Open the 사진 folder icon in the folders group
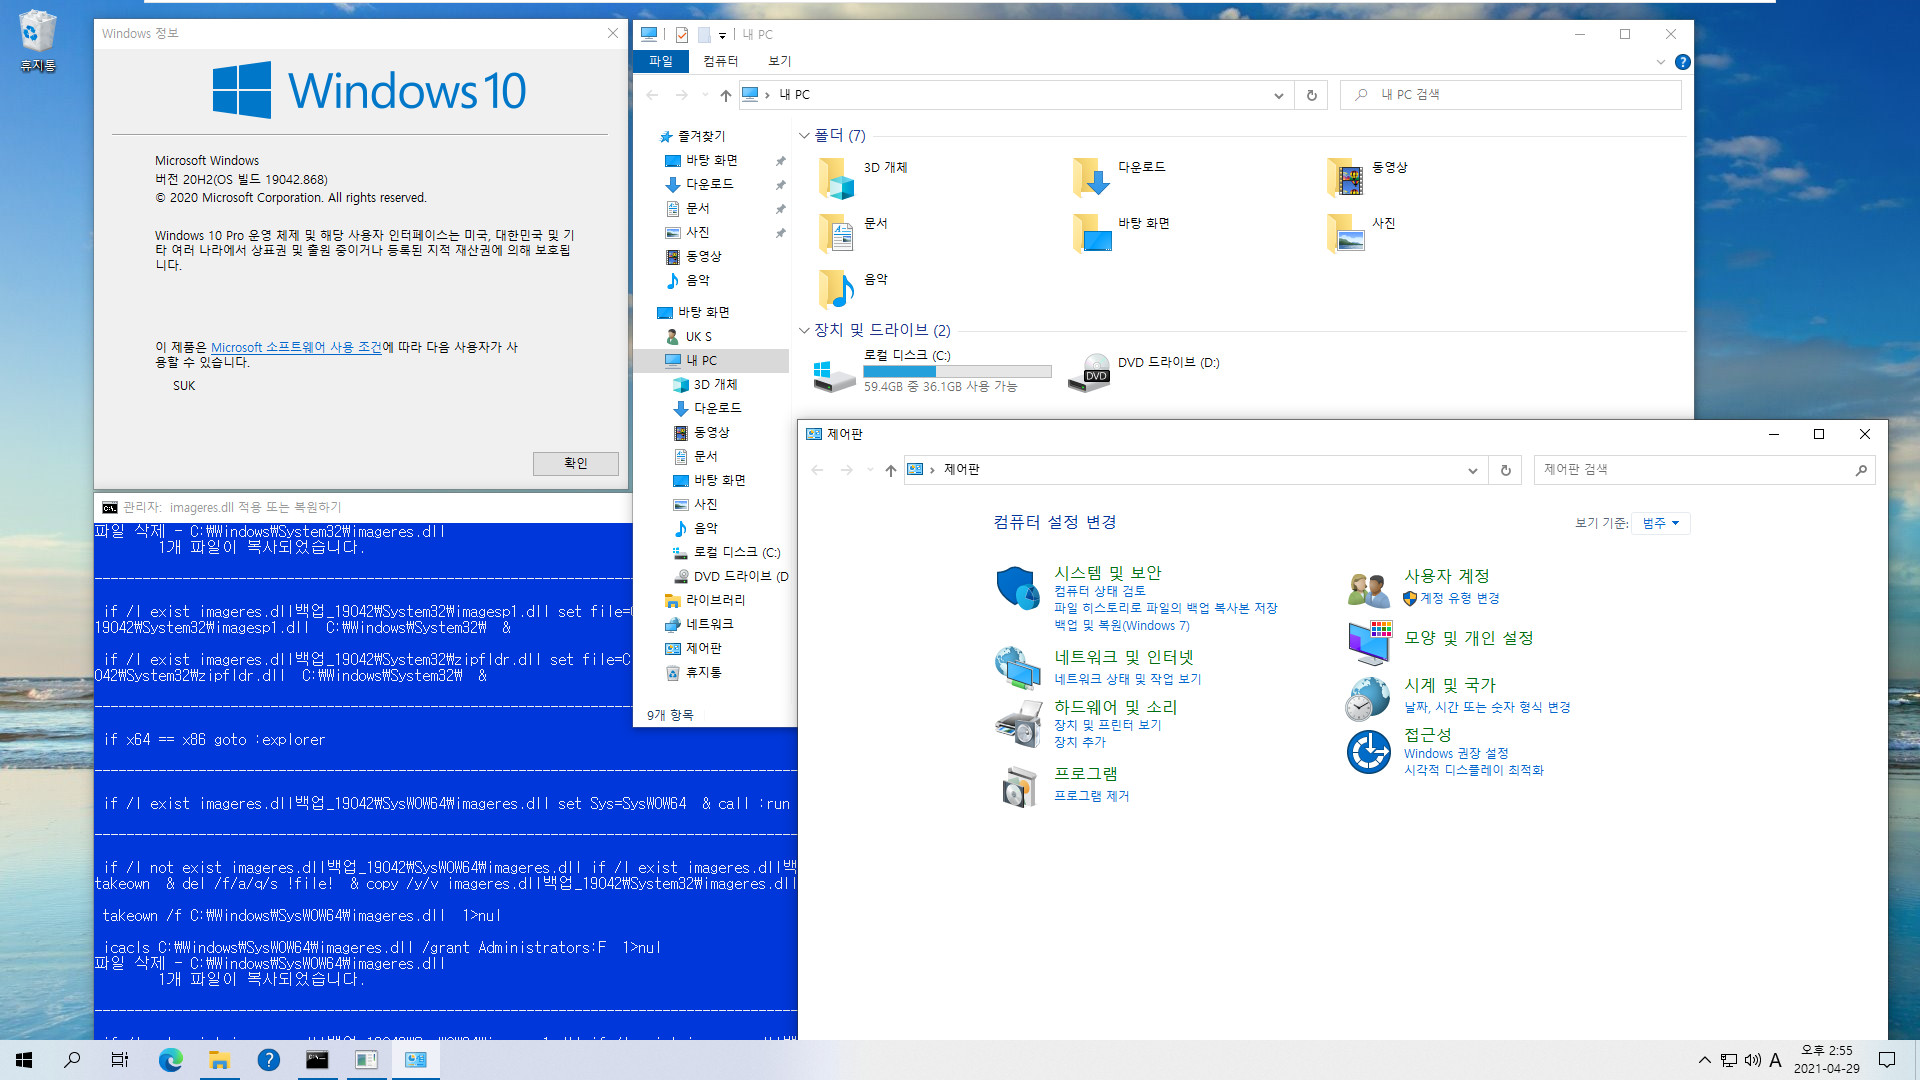The image size is (1920, 1080). coord(1345,233)
